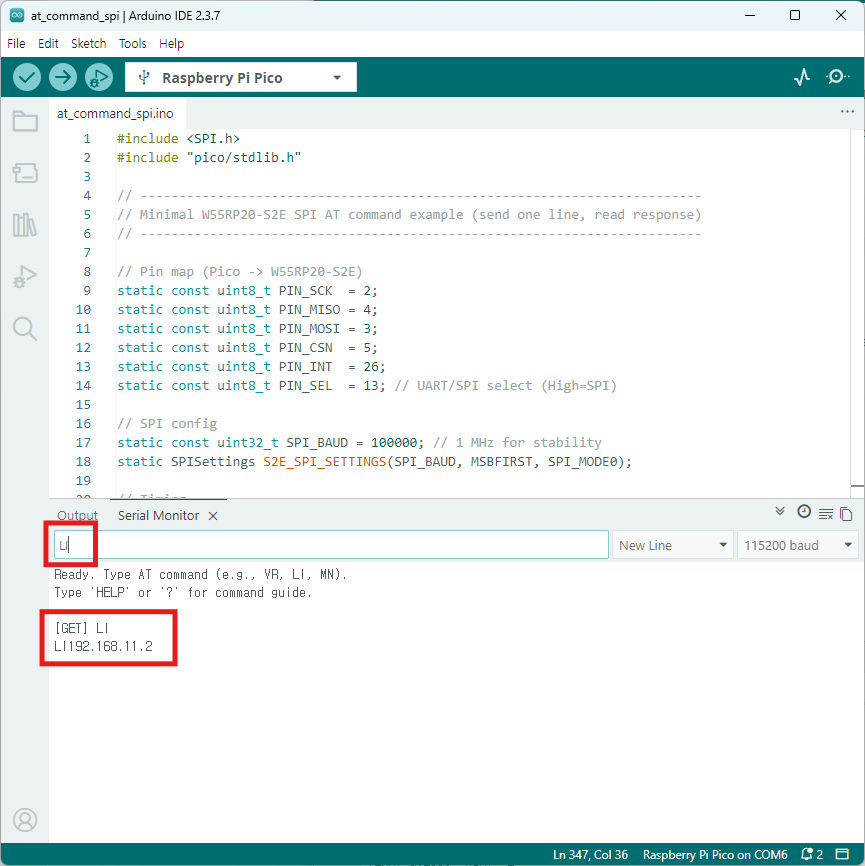Toggle timestamp display in Serial Monitor

804,512
